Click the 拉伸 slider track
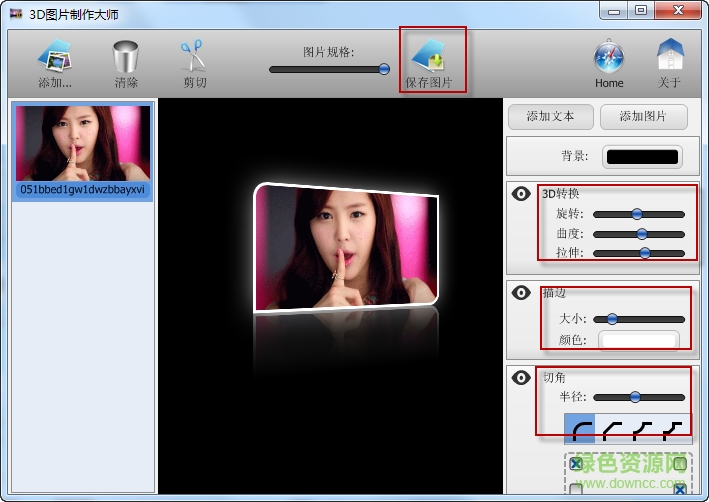The image size is (709, 502). point(638,253)
